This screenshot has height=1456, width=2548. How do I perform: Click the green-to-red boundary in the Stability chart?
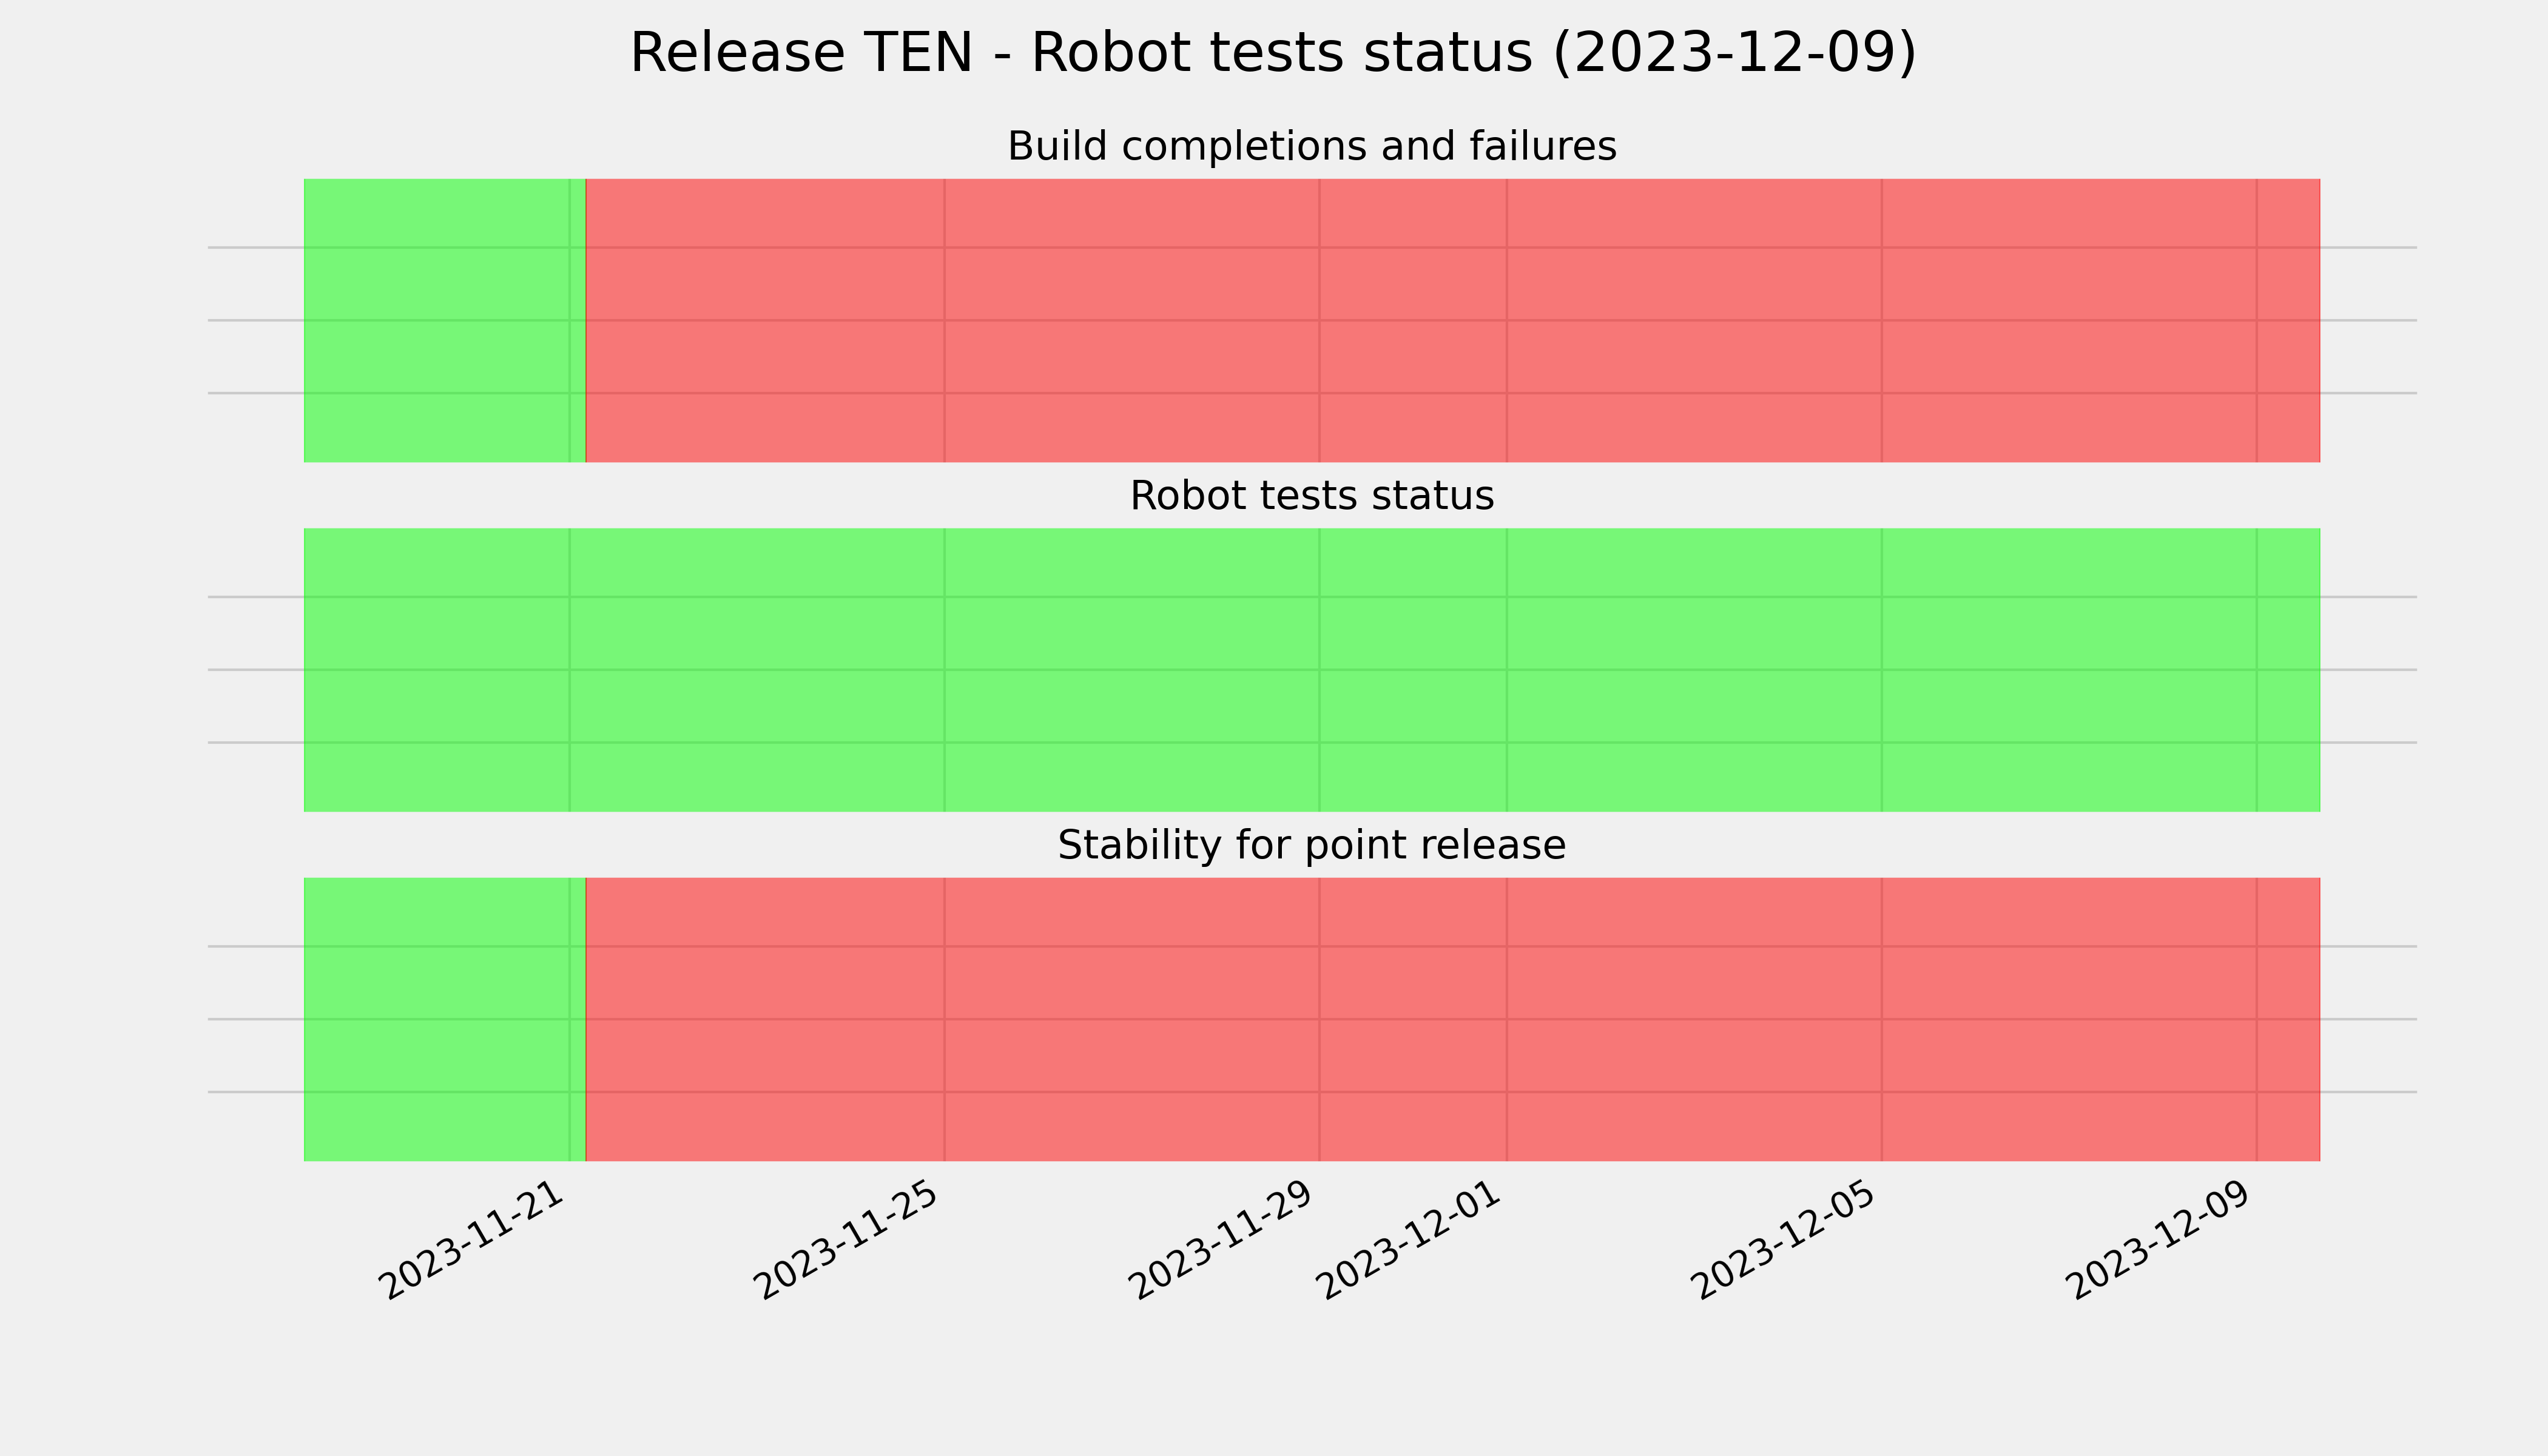click(585, 1019)
